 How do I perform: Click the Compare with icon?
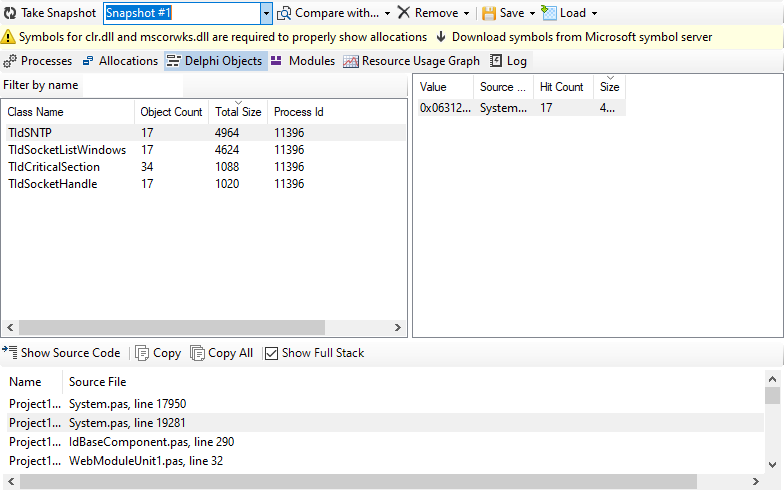[284, 13]
